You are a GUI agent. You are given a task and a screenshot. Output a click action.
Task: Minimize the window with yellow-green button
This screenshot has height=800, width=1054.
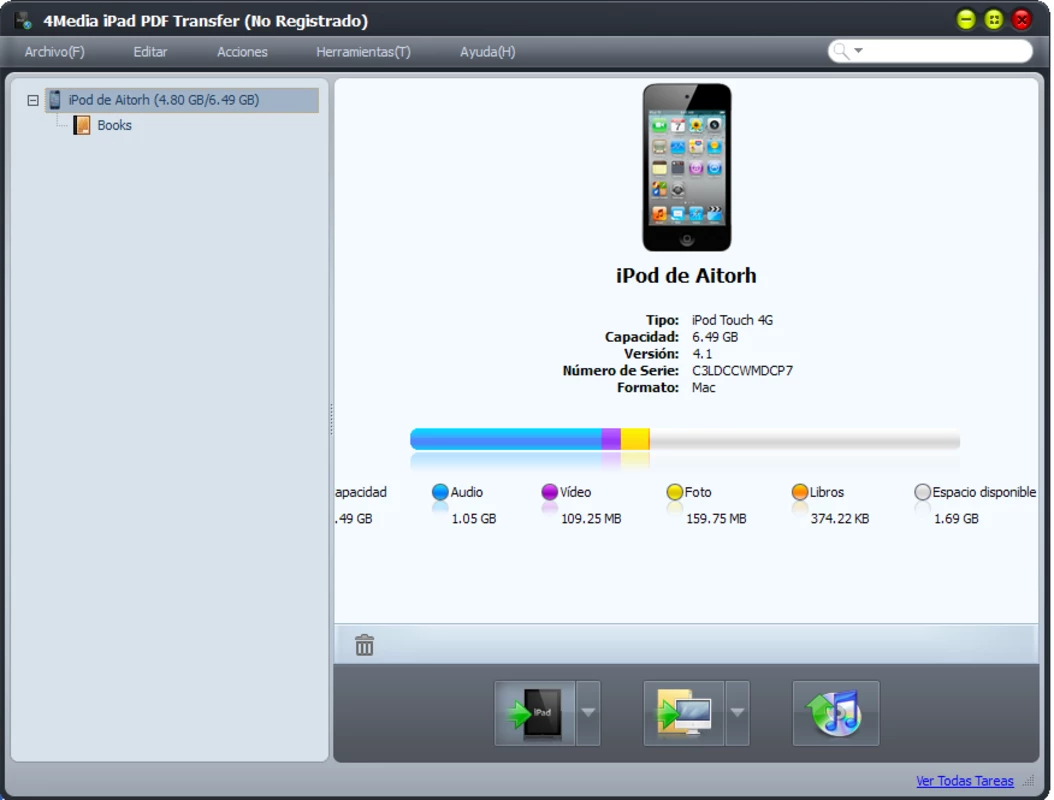coord(966,19)
